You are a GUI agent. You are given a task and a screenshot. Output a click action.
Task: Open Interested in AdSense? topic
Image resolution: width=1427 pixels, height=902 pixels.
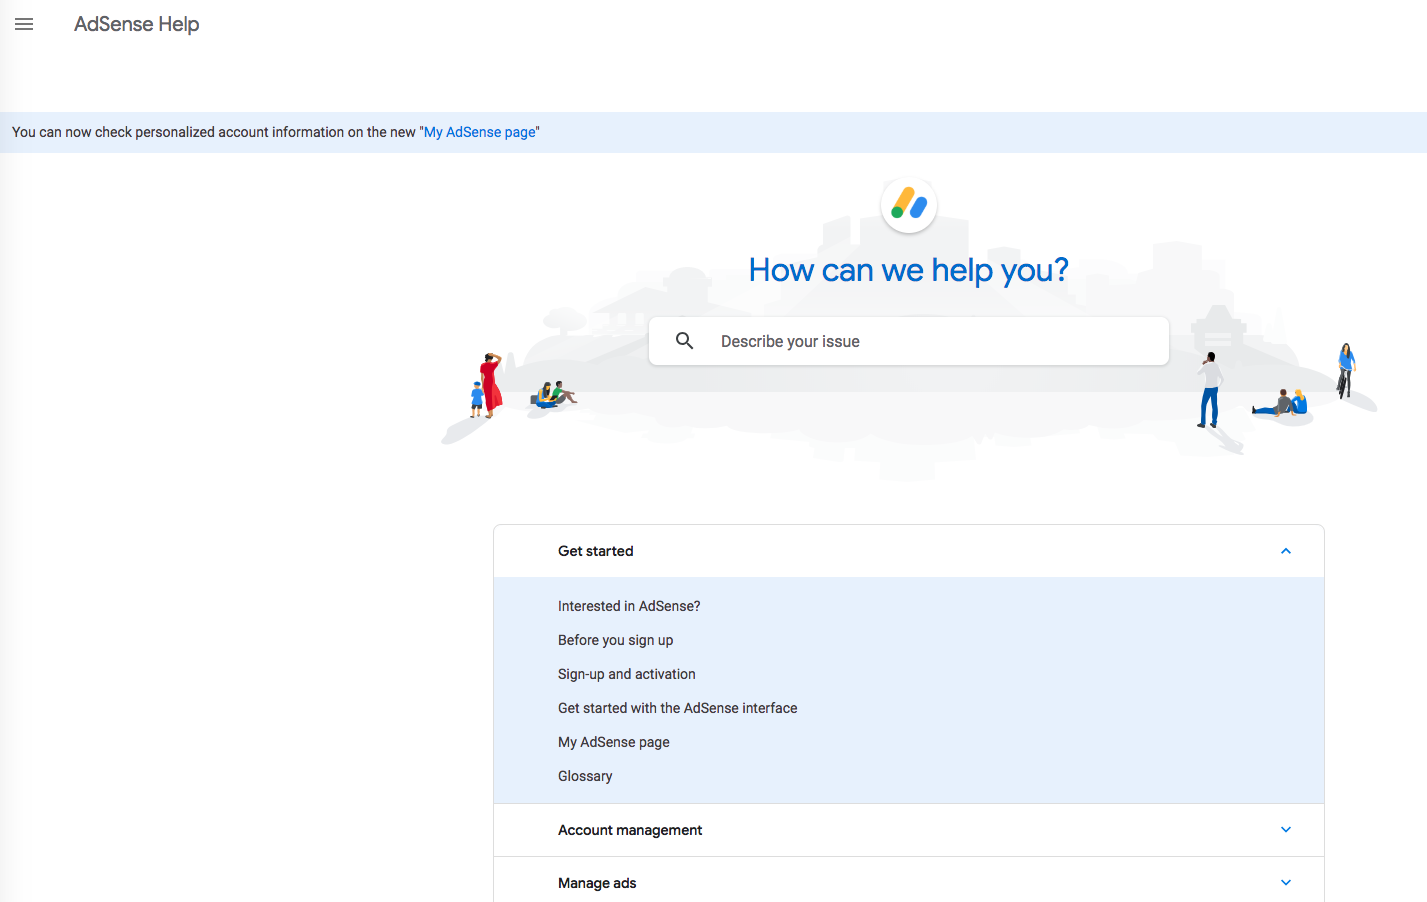point(629,606)
